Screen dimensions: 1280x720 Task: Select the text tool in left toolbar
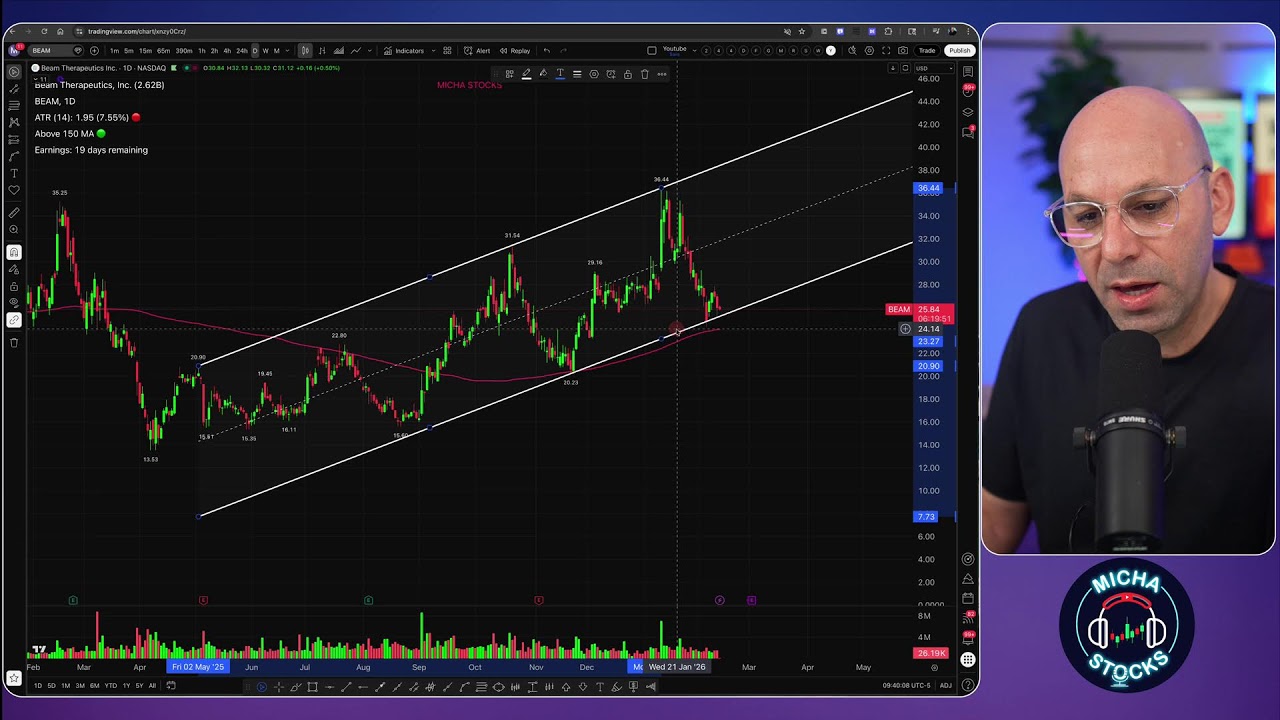(14, 172)
